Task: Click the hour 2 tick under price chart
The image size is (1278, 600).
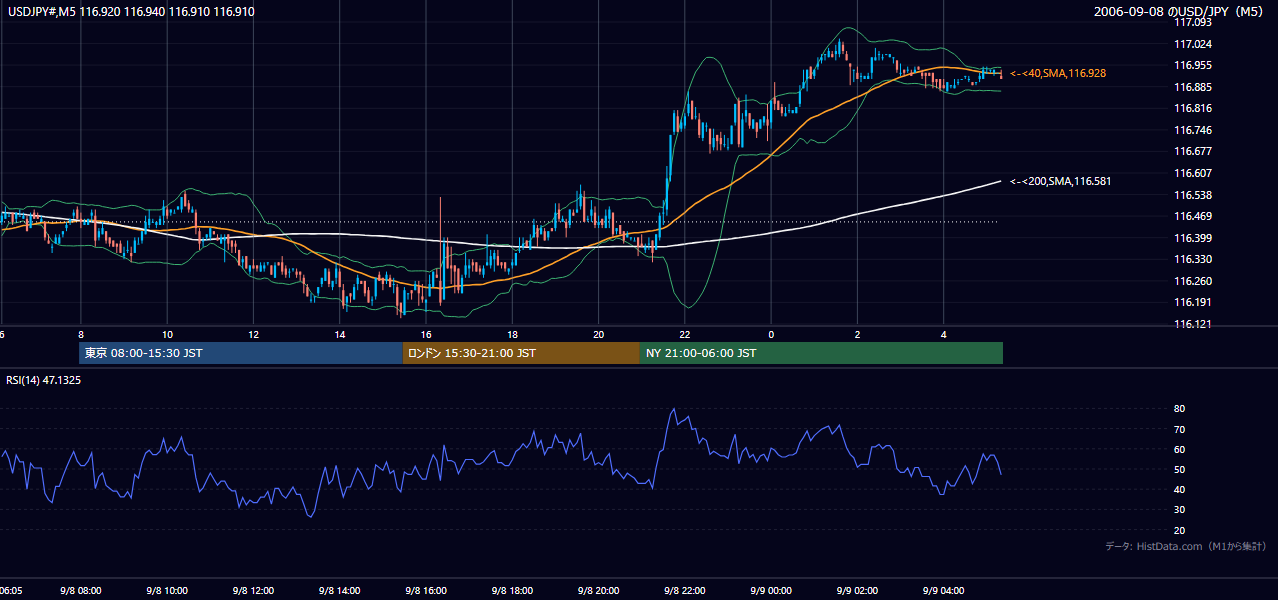Action: point(858,334)
